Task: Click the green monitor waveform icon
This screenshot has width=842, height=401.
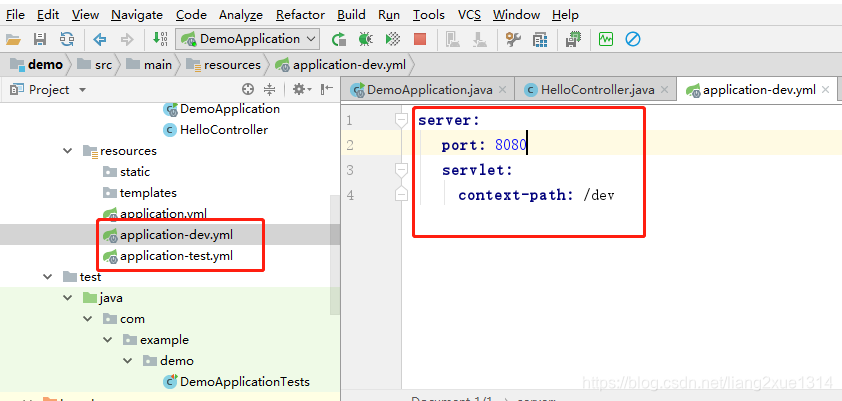Action: (x=606, y=39)
